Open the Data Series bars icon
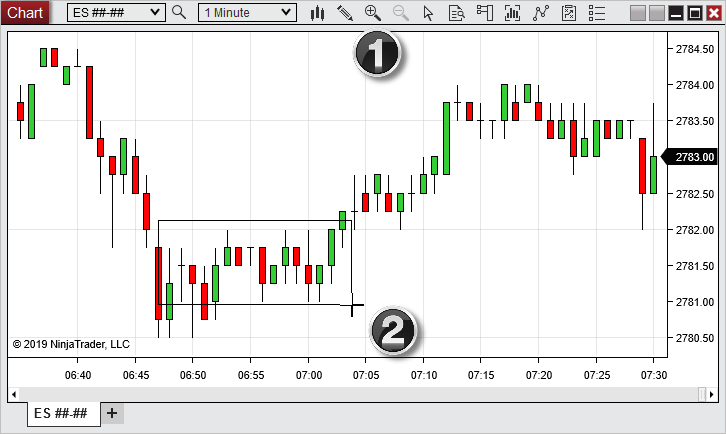This screenshot has height=434, width=726. click(512, 13)
